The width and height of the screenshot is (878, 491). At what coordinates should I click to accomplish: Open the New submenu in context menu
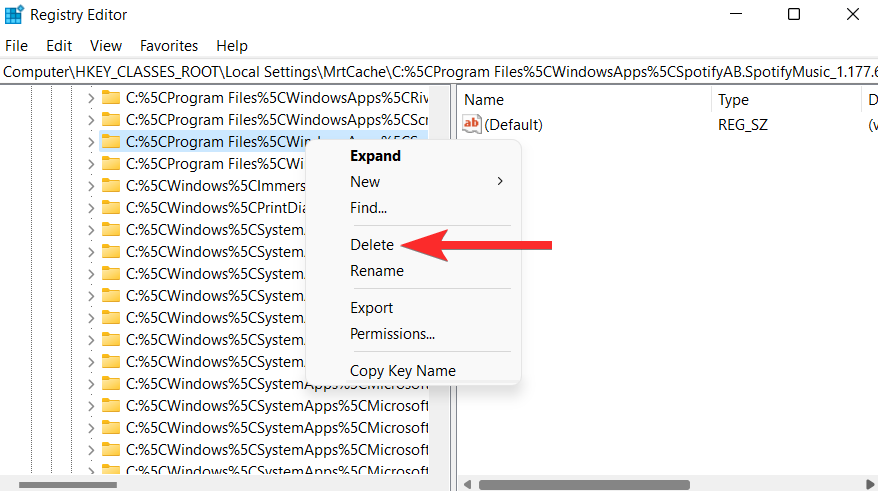(426, 182)
